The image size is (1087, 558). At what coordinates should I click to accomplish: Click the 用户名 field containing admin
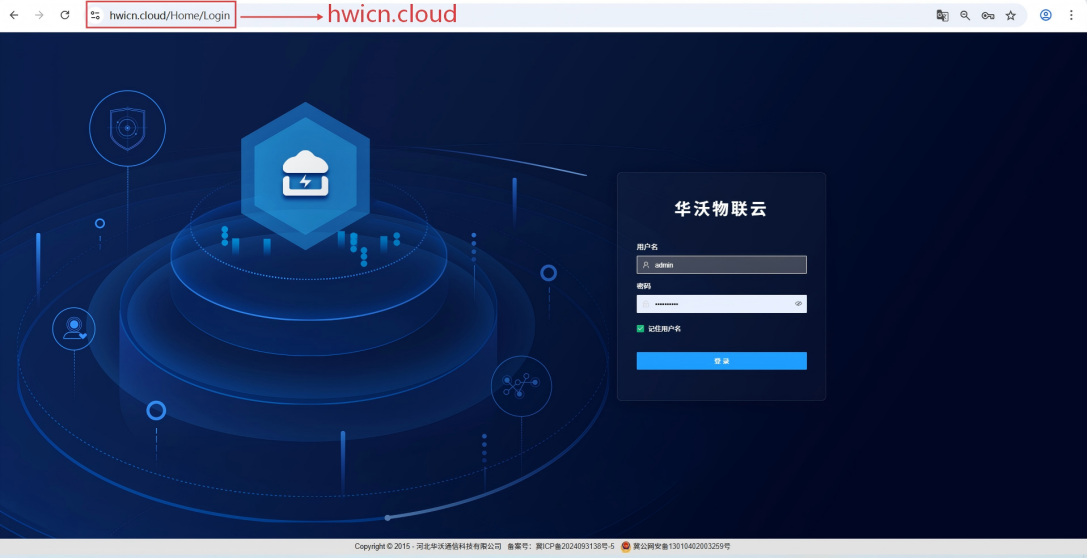[x=721, y=265]
